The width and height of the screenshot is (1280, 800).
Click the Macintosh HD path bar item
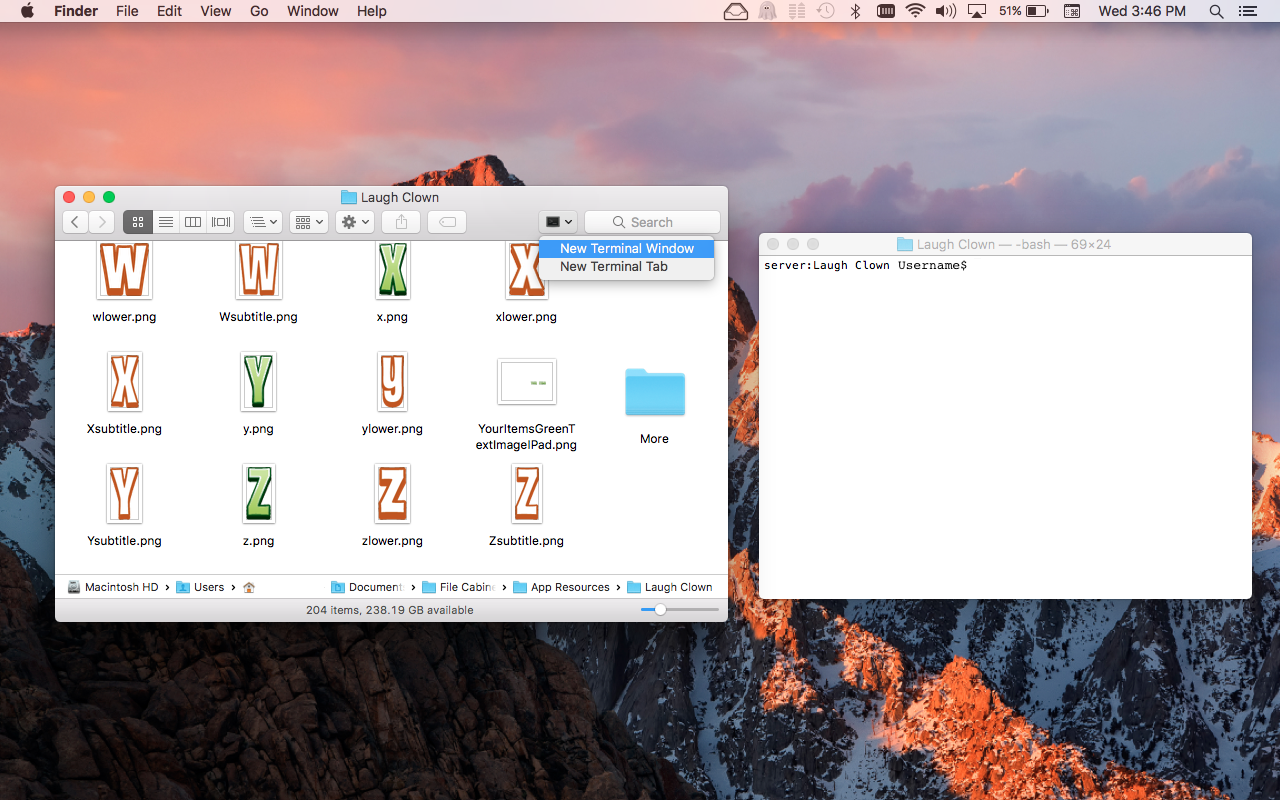tap(113, 587)
